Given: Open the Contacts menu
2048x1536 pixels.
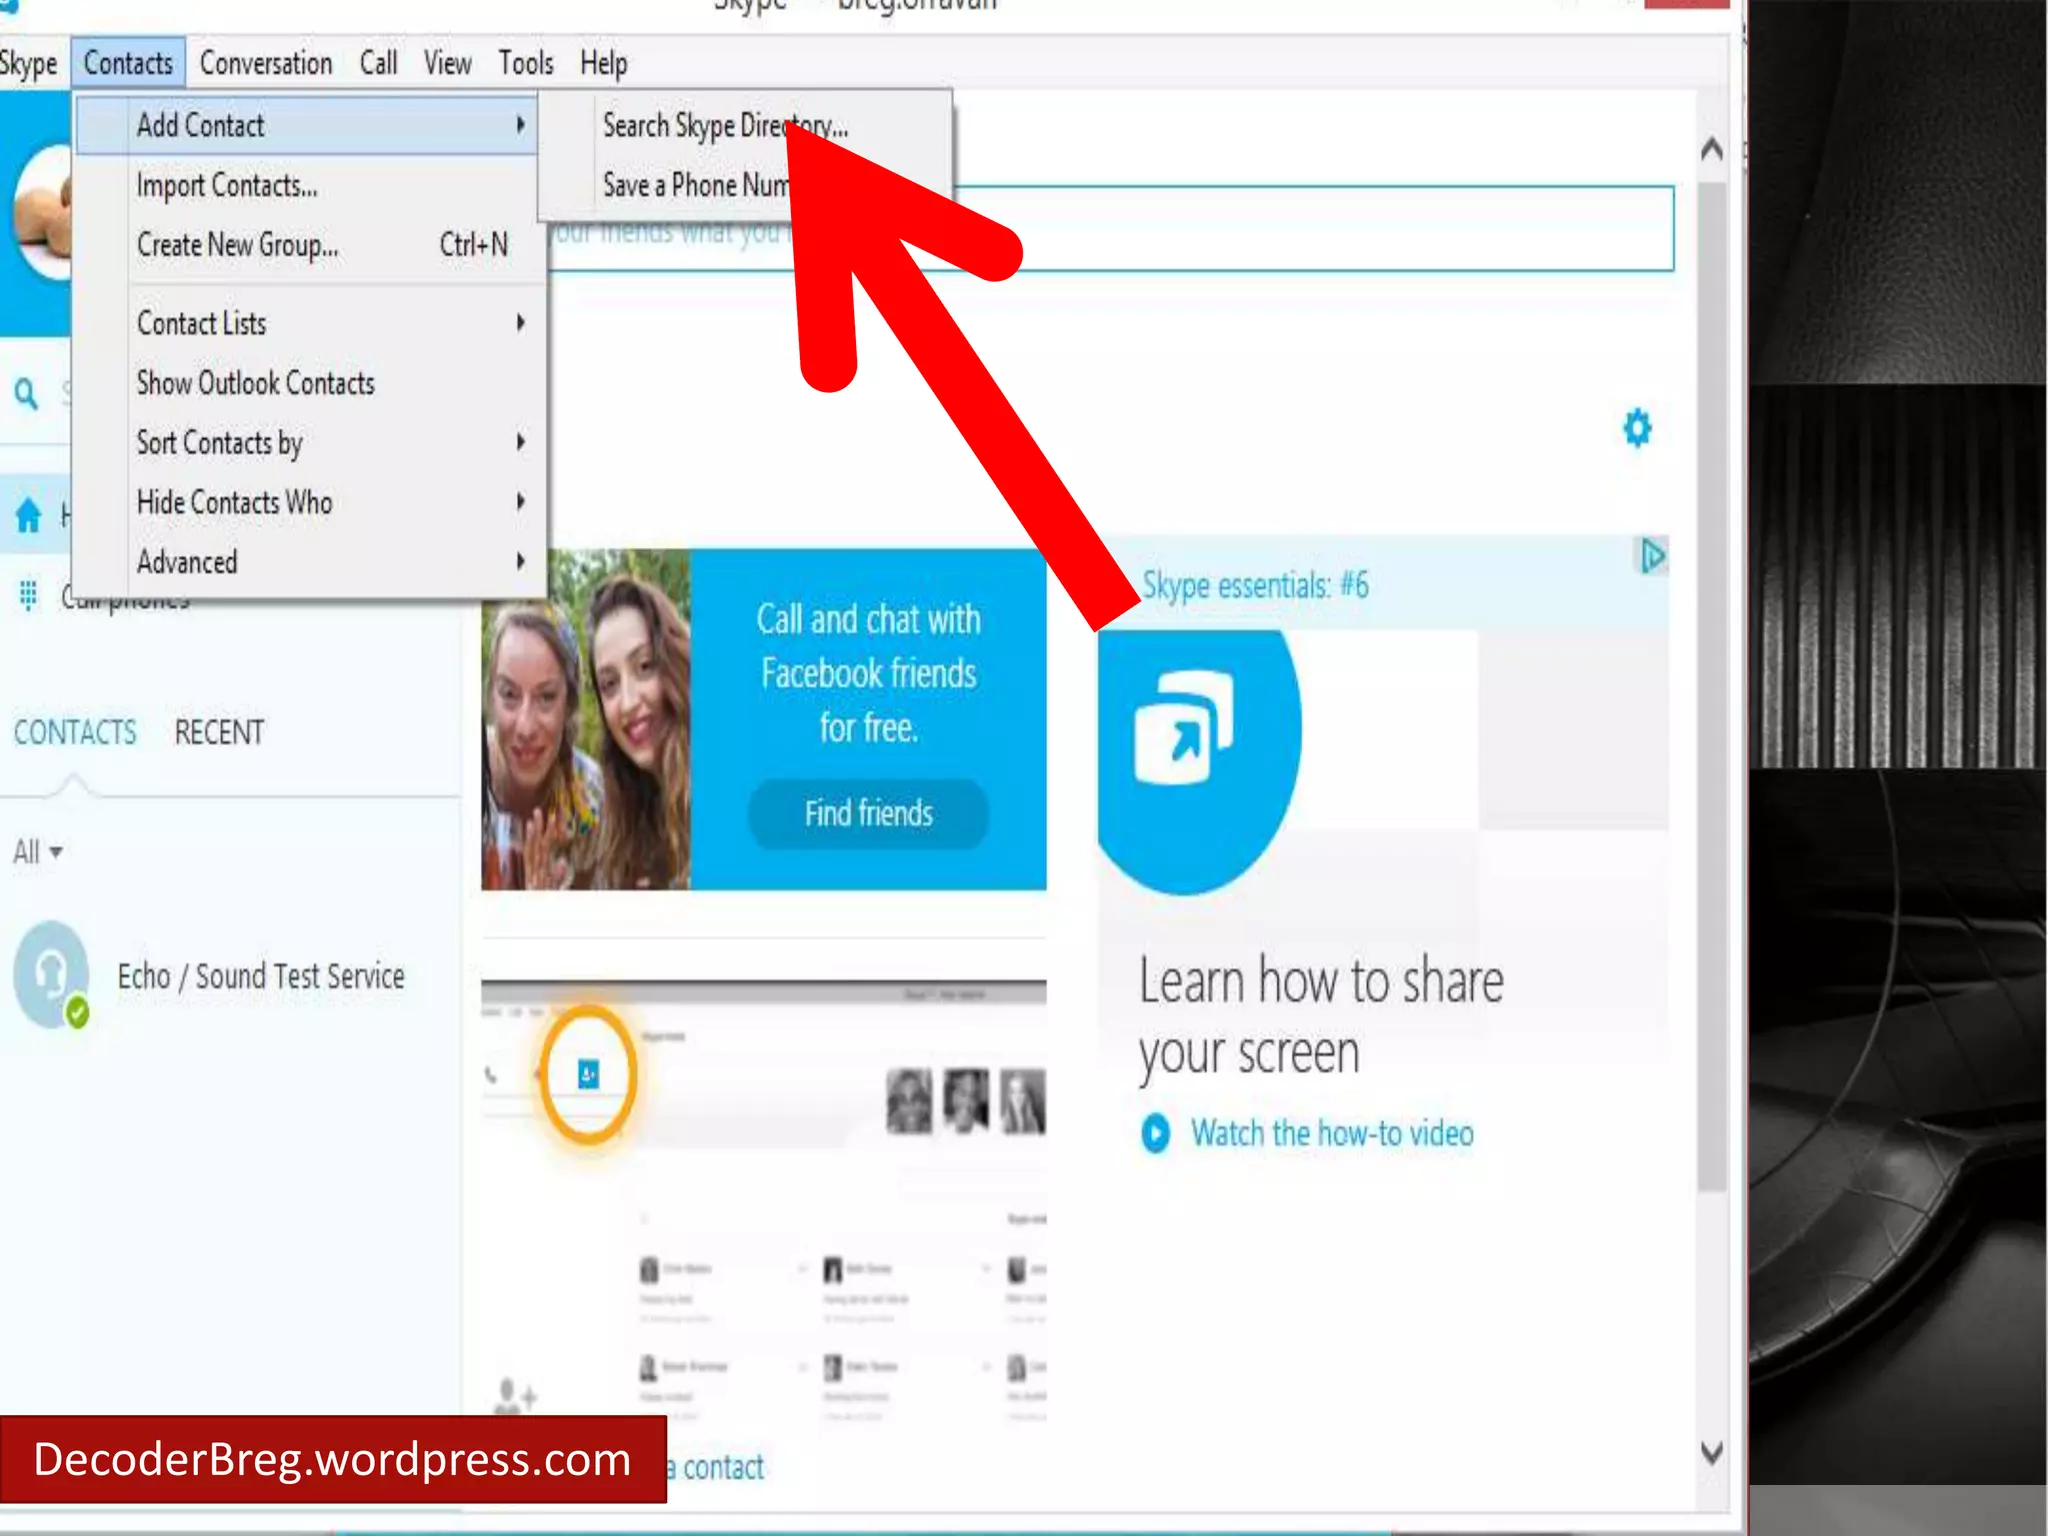Looking at the screenshot, I should pyautogui.click(x=128, y=63).
